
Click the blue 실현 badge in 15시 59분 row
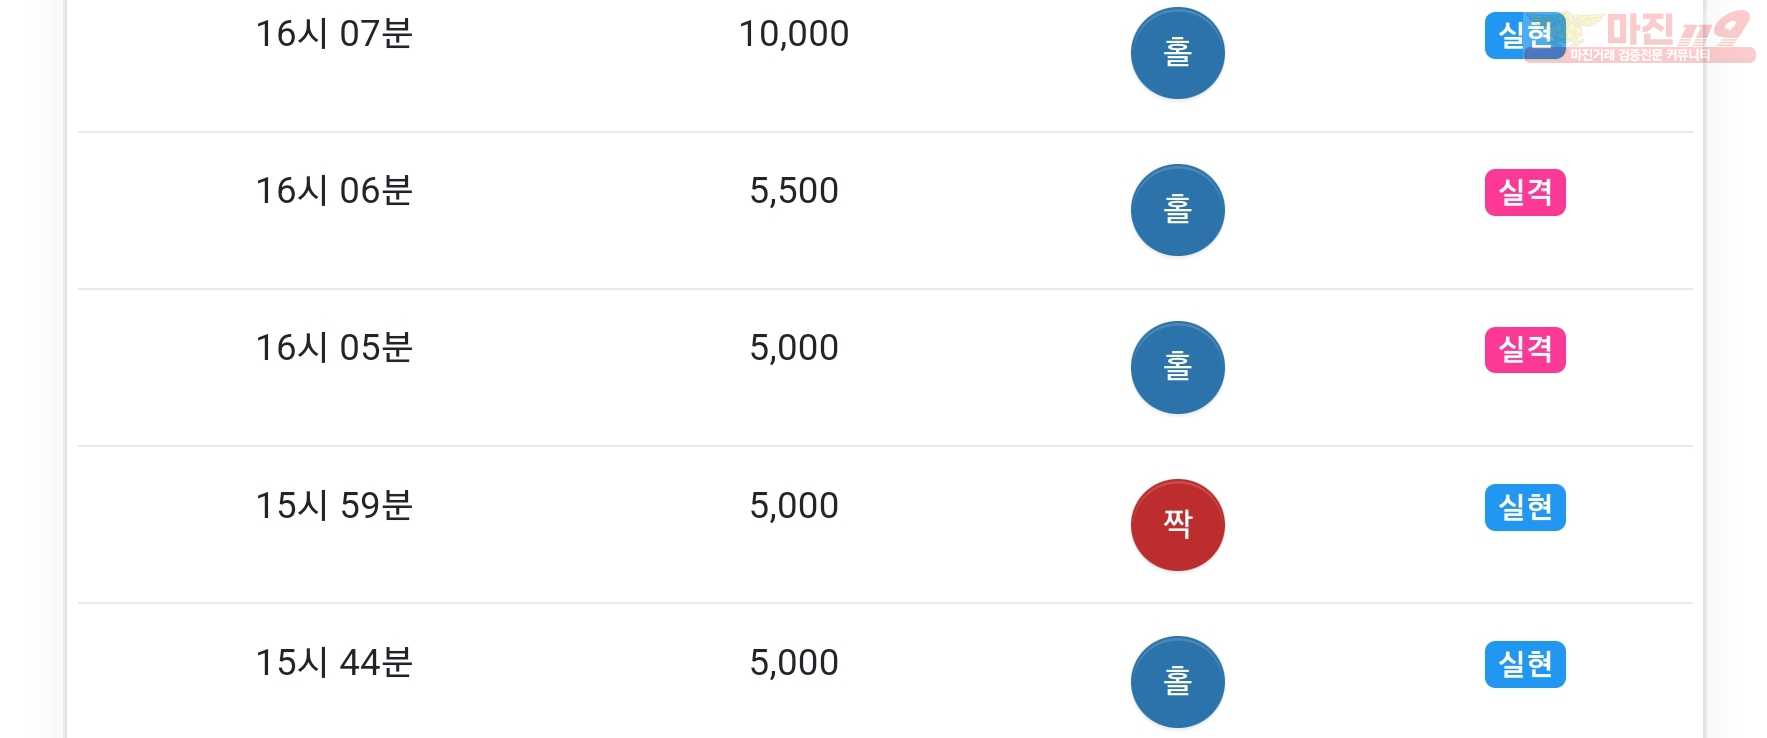(1525, 507)
